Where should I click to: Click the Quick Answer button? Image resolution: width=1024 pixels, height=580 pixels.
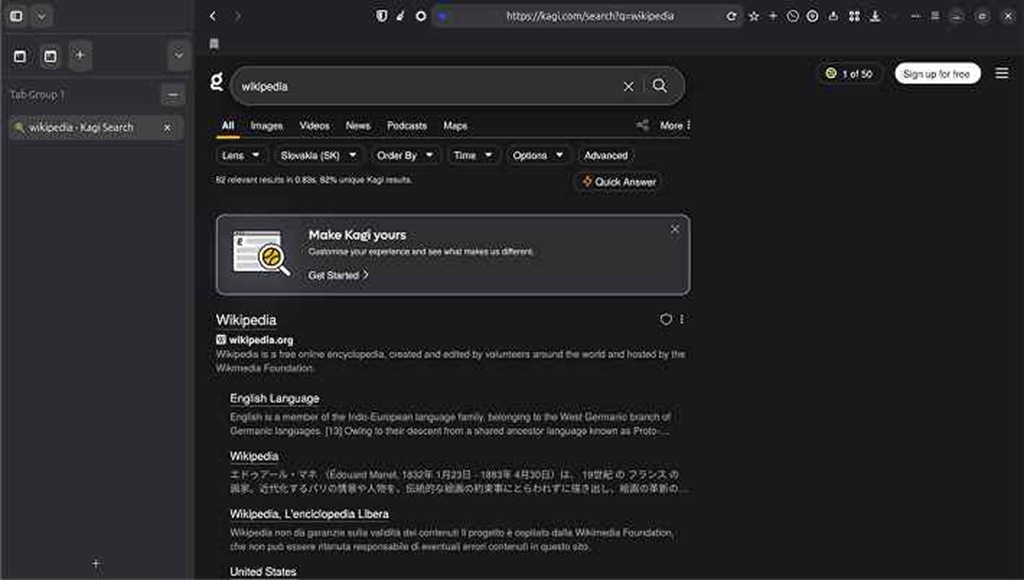618,182
